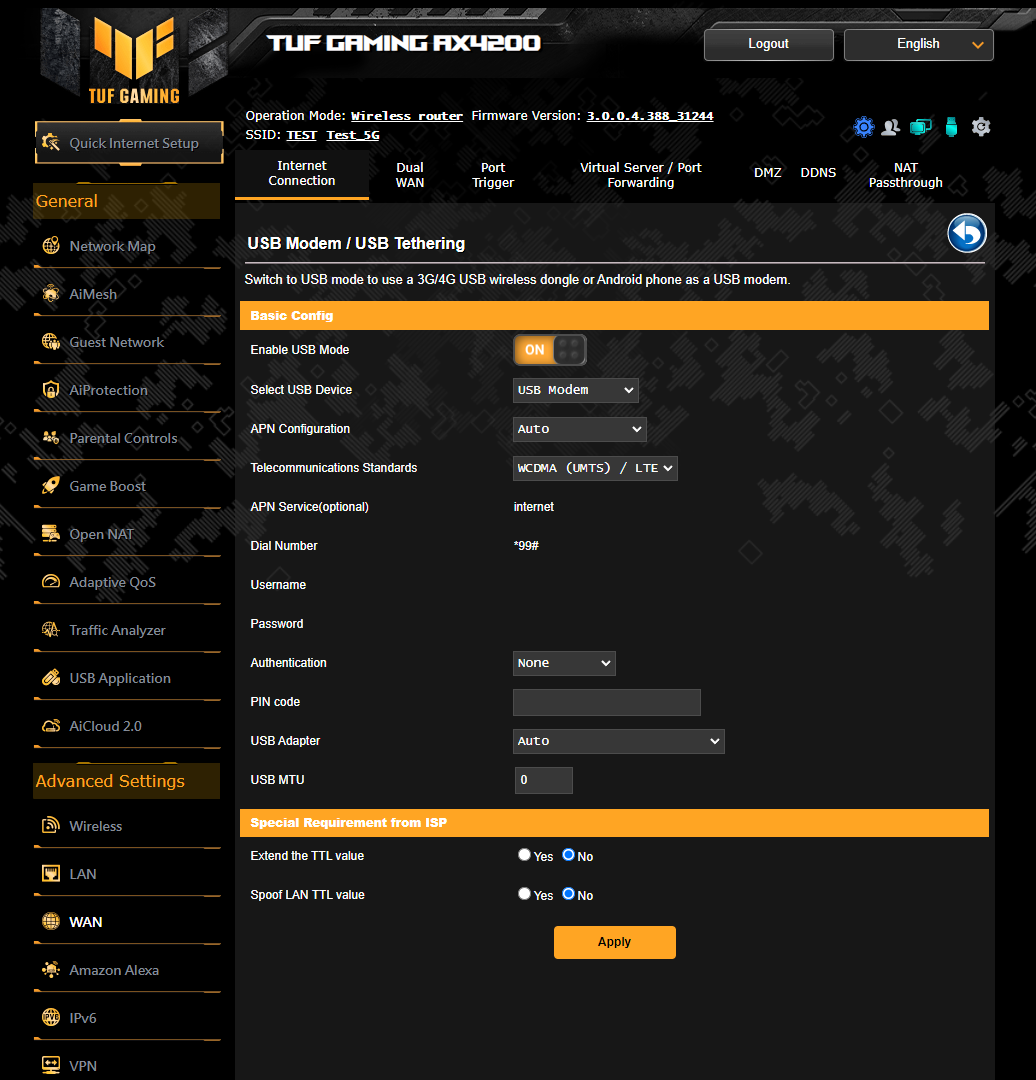Open the Telecommunications Standards dropdown
Image resolution: width=1036 pixels, height=1080 pixels.
tap(595, 468)
